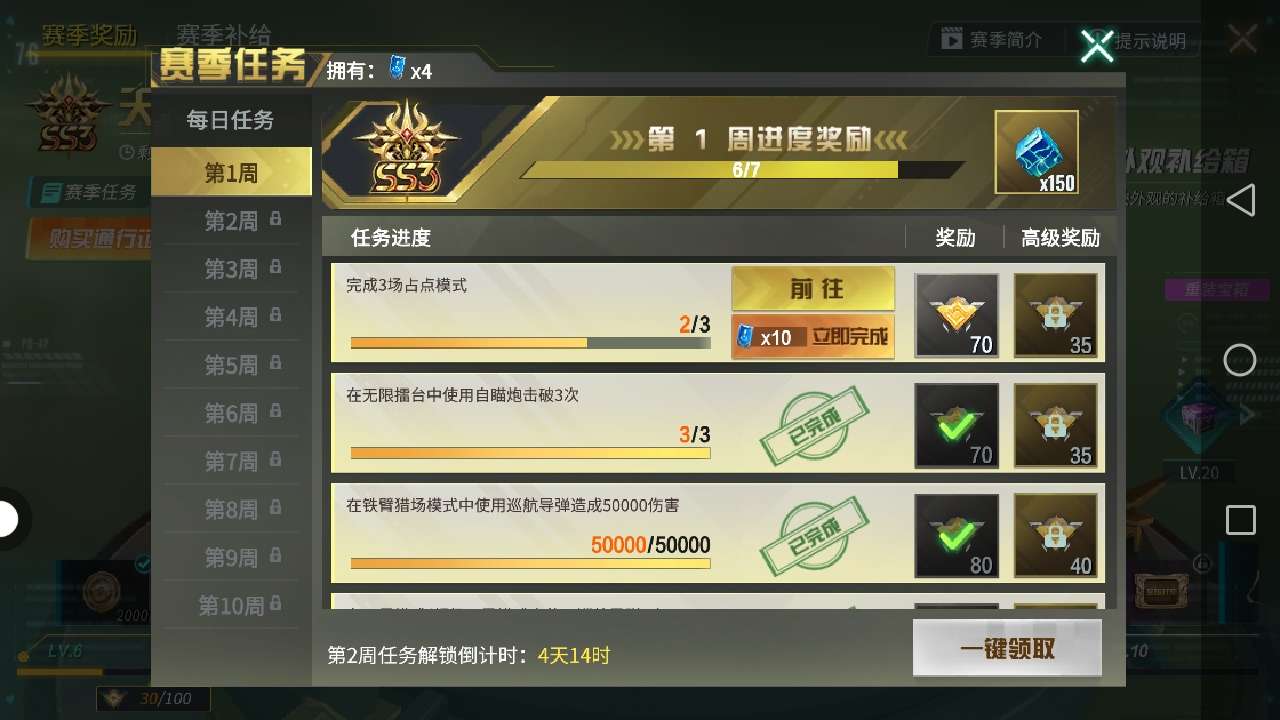Image resolution: width=1280 pixels, height=720 pixels.
Task: Select the locked 第2周 tab
Action: [231, 220]
